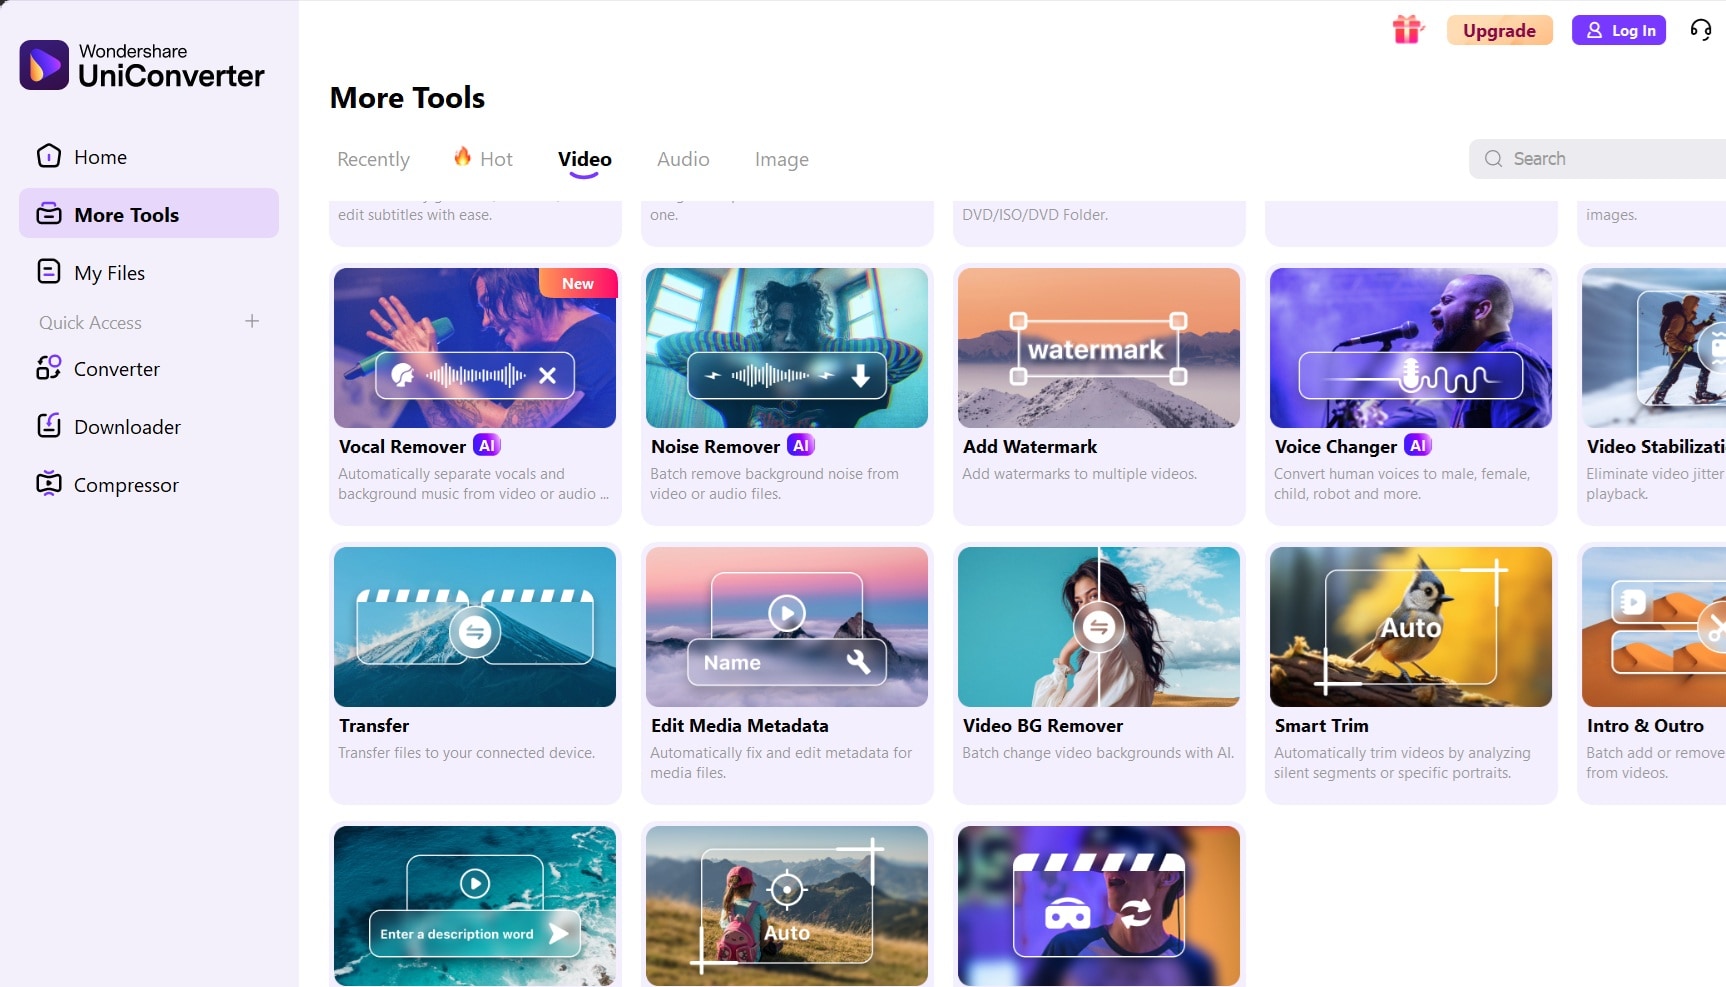Click the magnifier icon in Search
Viewport: 1726px width, 987px height.
[1493, 159]
